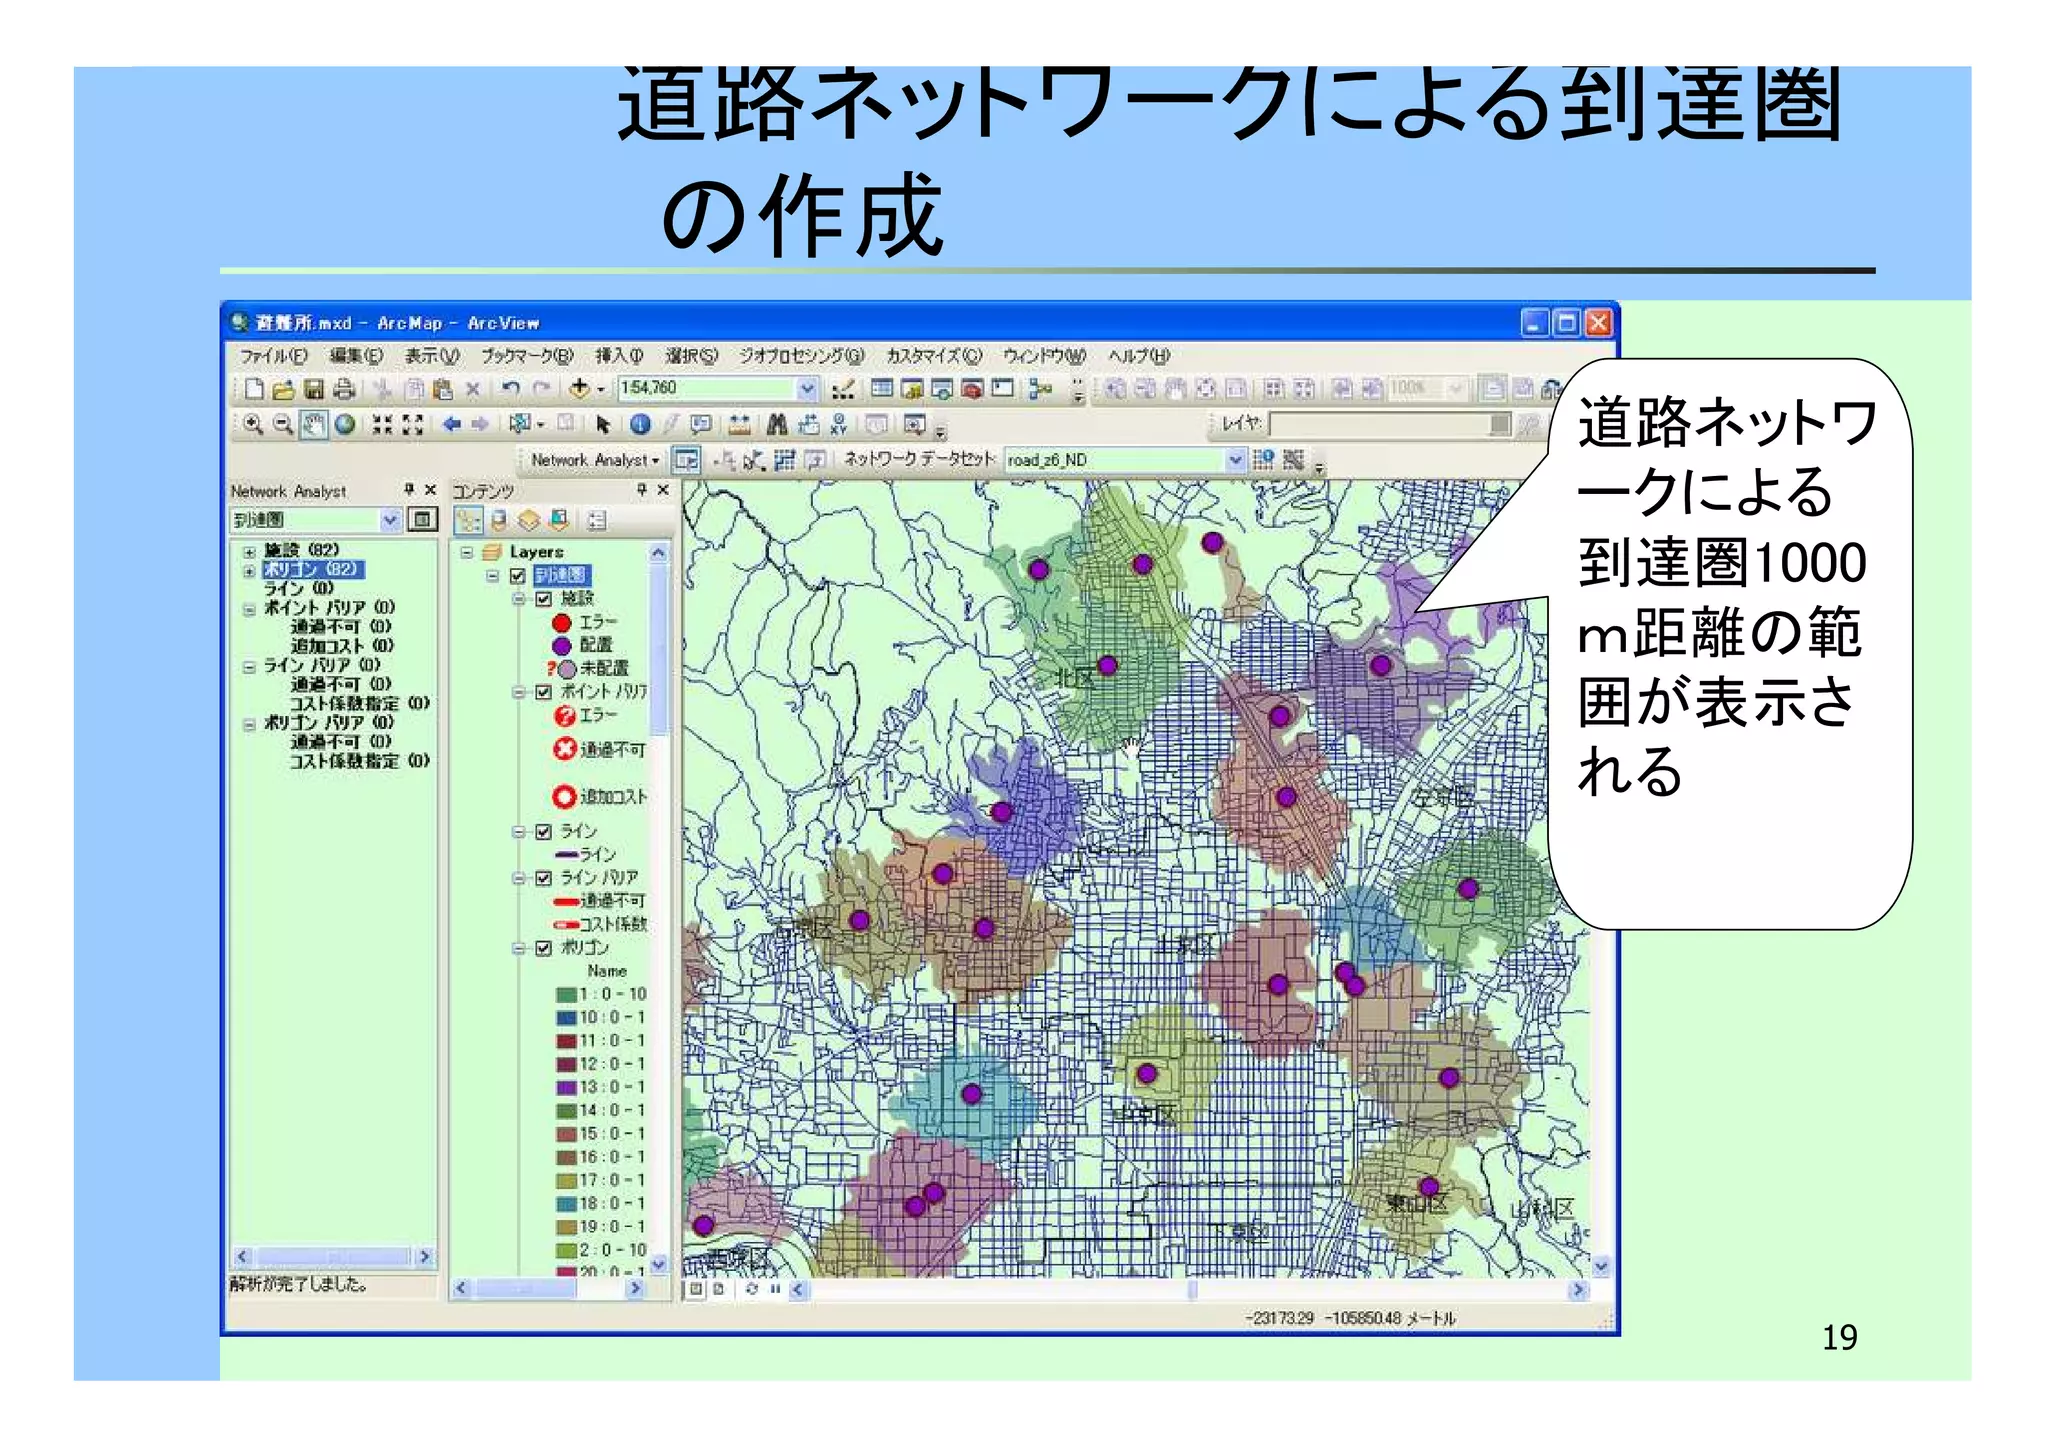Open Network Identify tool icon
The width and height of the screenshot is (2048, 1448).
[1264, 460]
